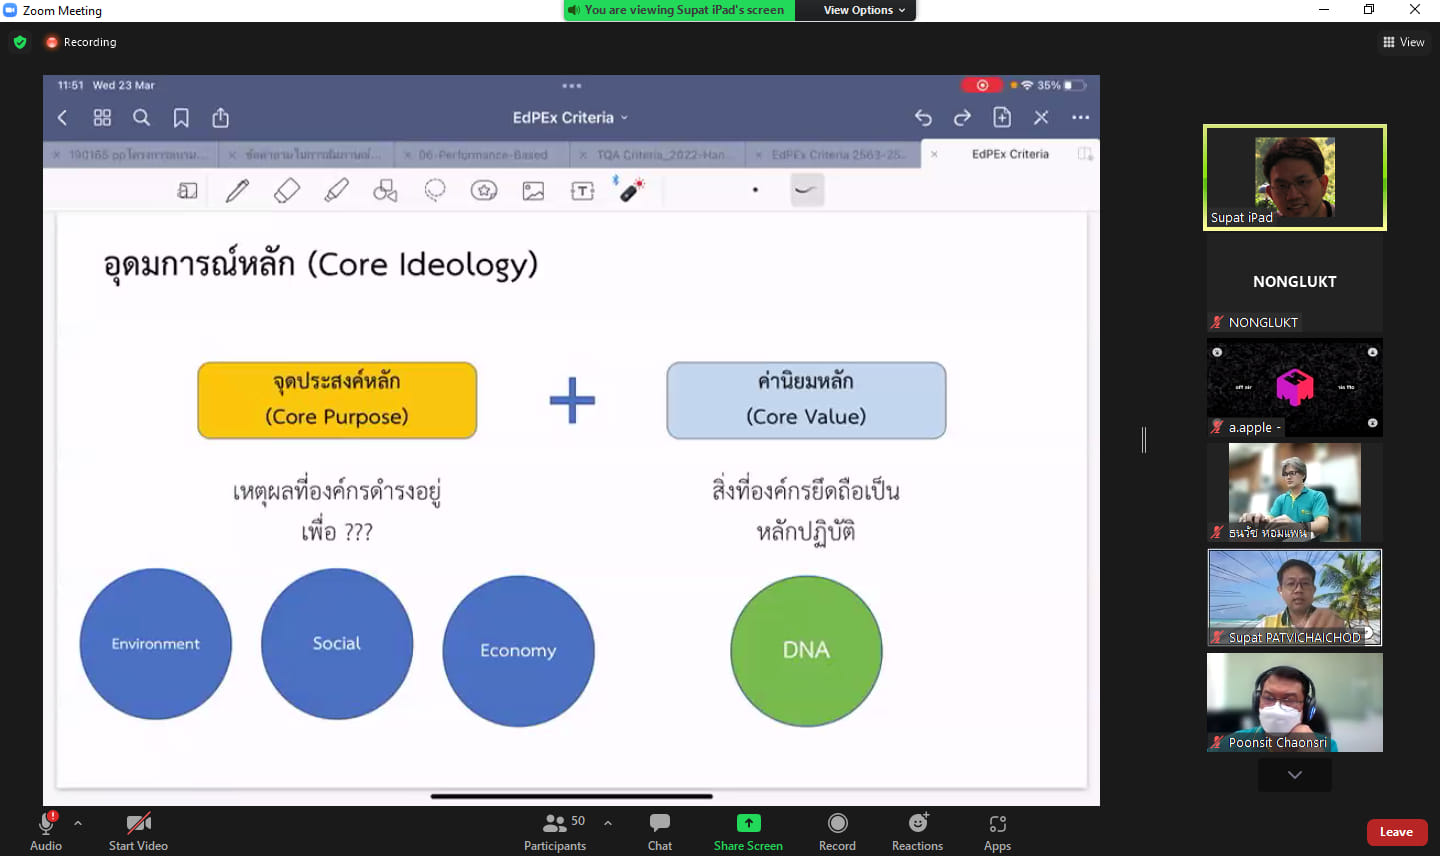The image size is (1440, 856).
Task: Click the Core Value blue box
Action: point(806,400)
